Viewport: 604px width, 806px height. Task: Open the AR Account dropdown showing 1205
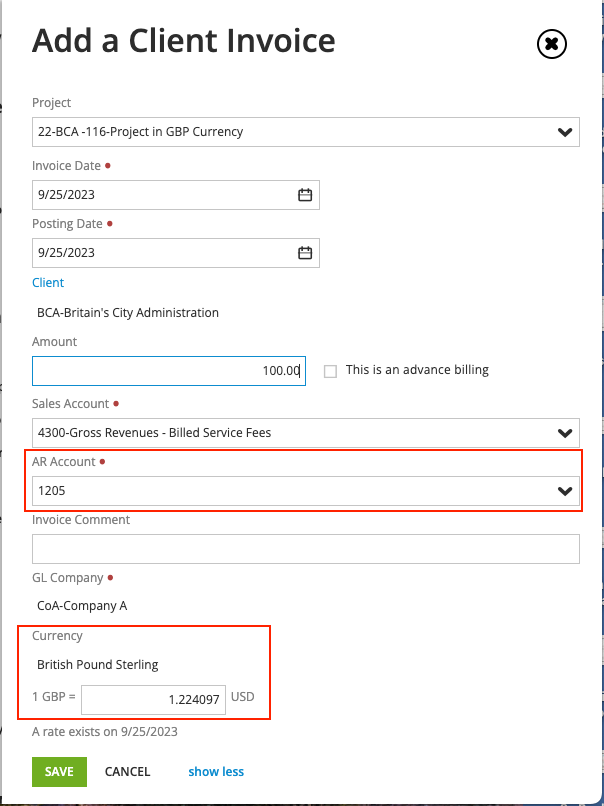[x=300, y=490]
